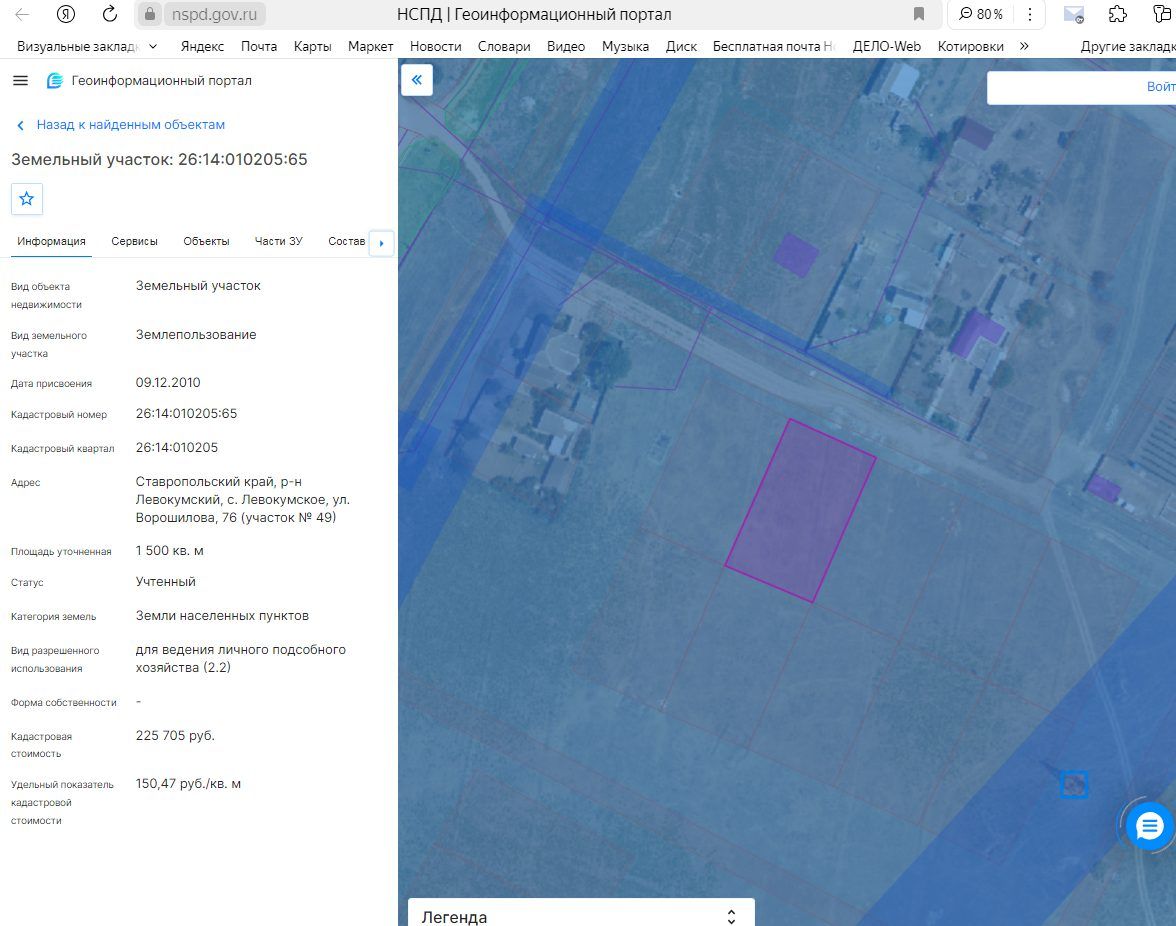The width and height of the screenshot is (1176, 926).
Task: Open the Диск bookmark
Action: [681, 46]
